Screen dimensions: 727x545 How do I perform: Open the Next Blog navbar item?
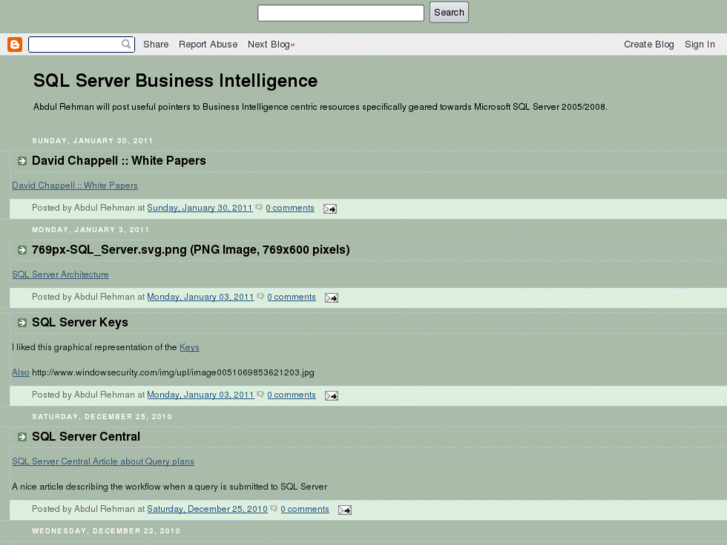click(271, 44)
